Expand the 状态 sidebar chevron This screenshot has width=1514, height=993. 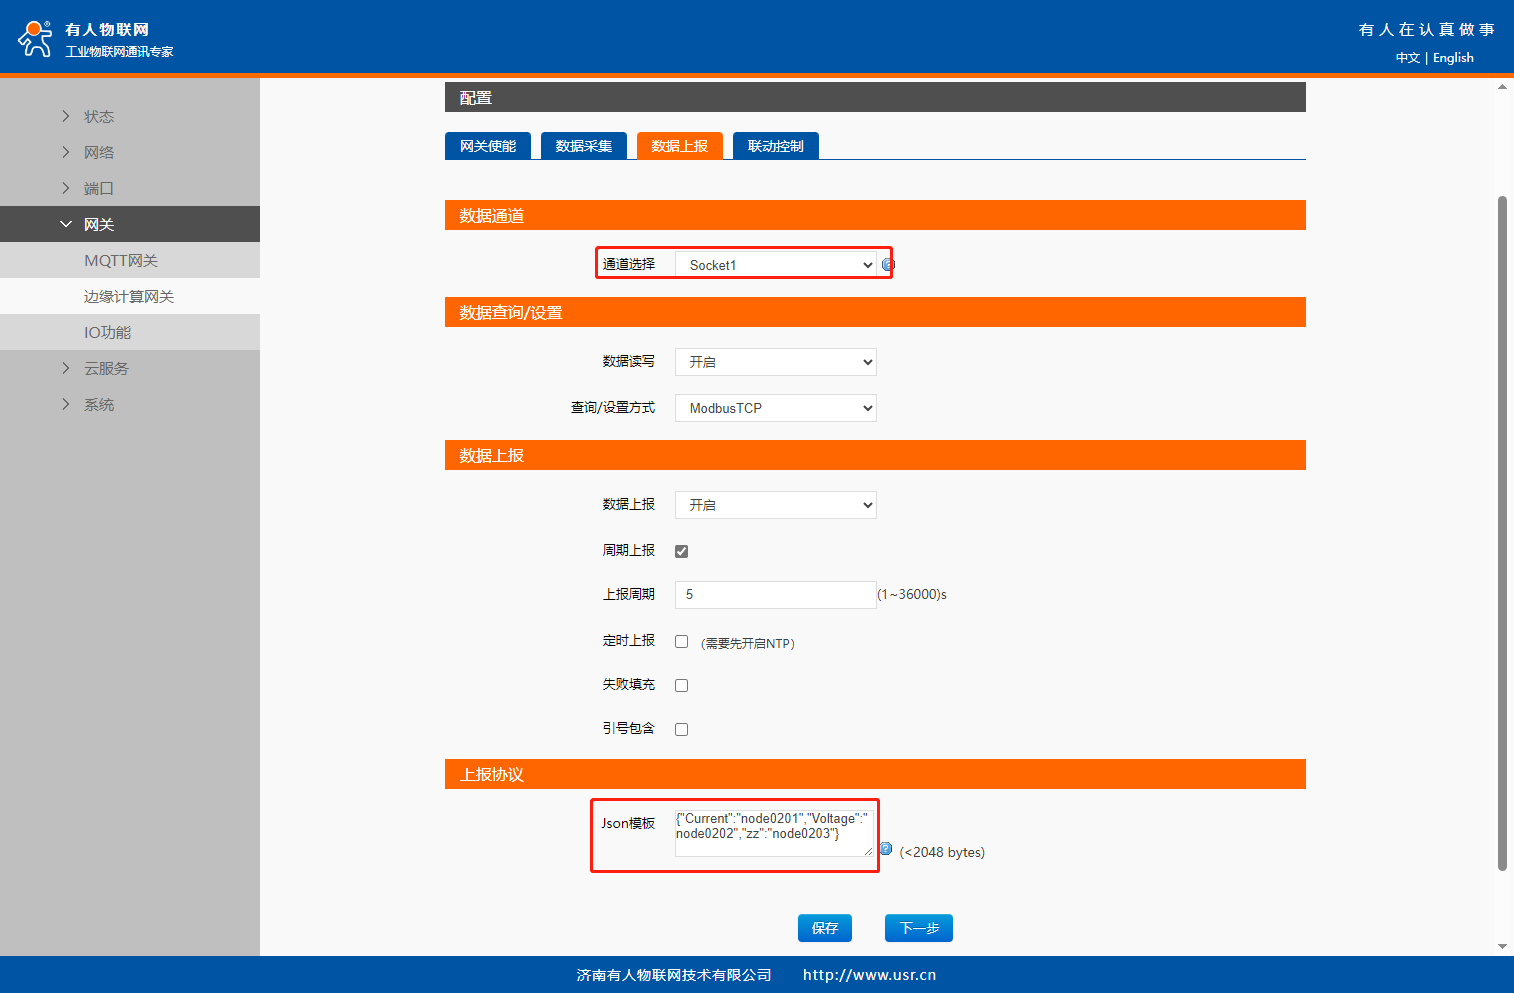(66, 116)
